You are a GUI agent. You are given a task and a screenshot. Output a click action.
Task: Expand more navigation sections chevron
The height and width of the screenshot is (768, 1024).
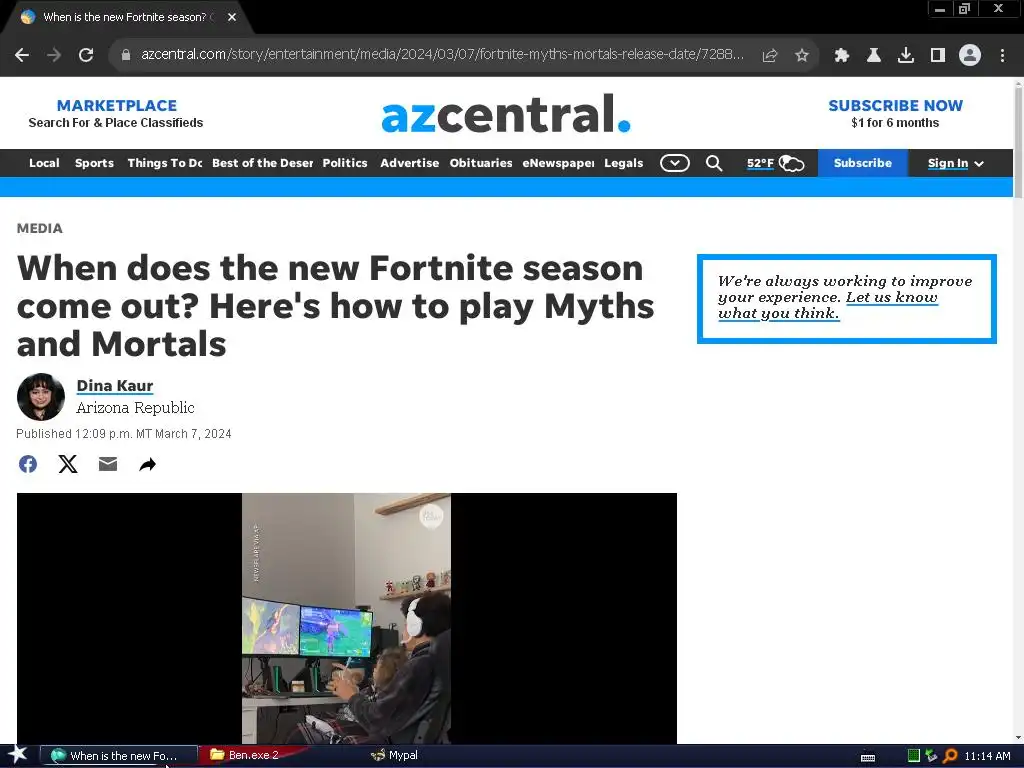click(x=675, y=163)
